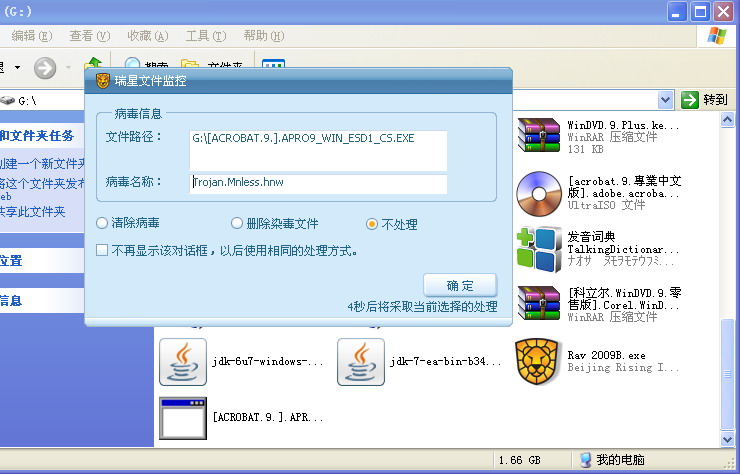Select the 删除染毒文件 radio option
The width and height of the screenshot is (740, 474).
point(237,223)
